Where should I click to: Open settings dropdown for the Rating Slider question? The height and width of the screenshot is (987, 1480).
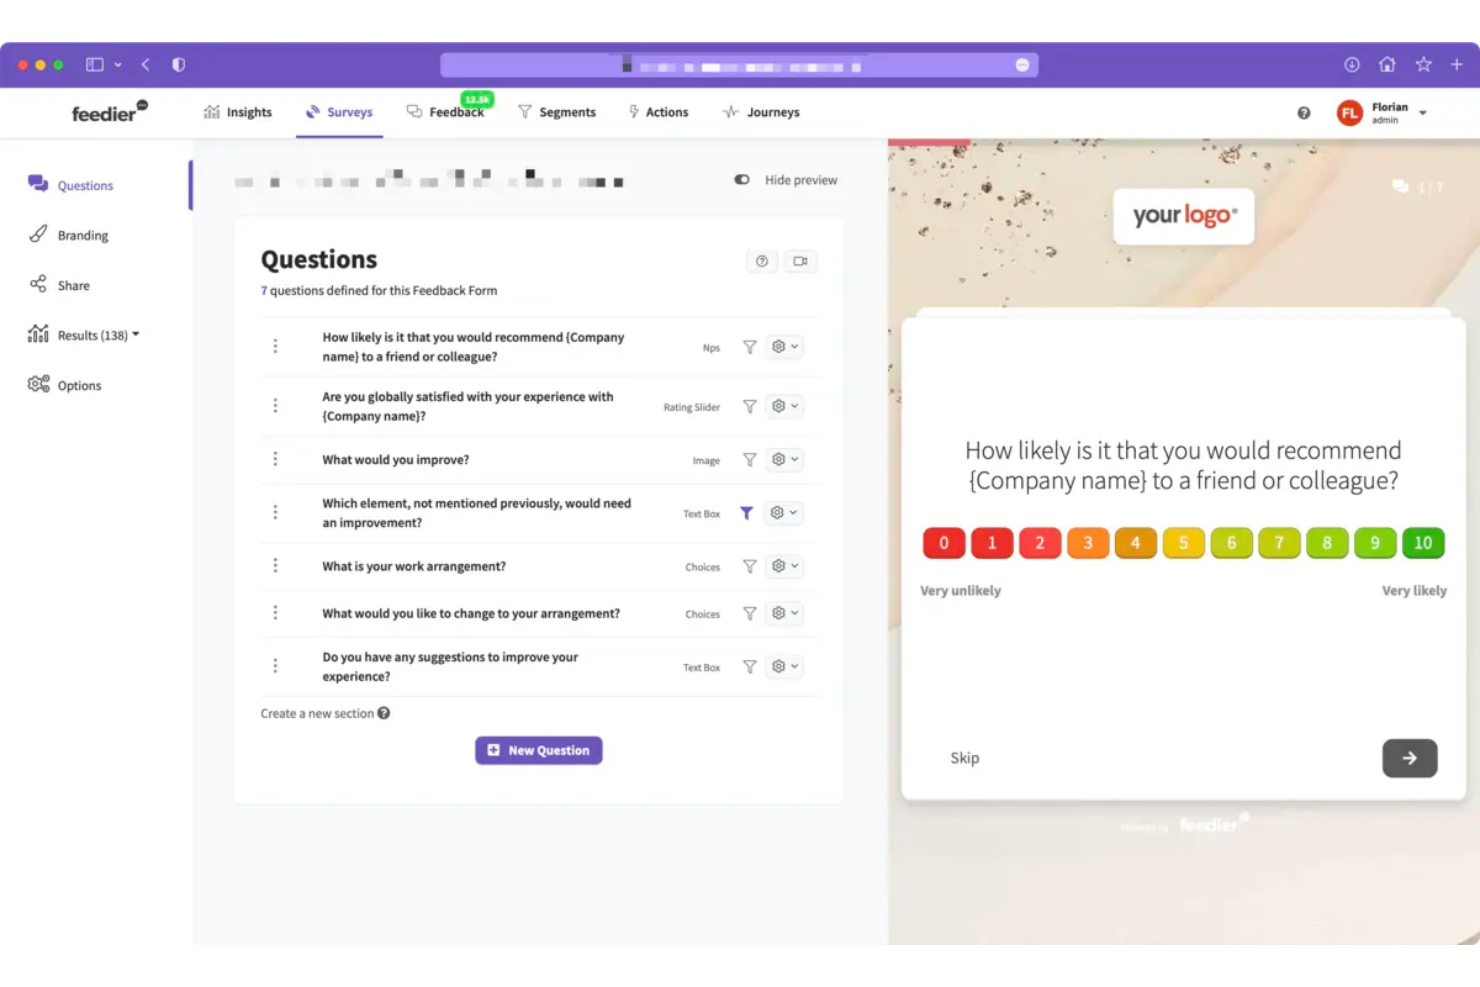pos(784,406)
